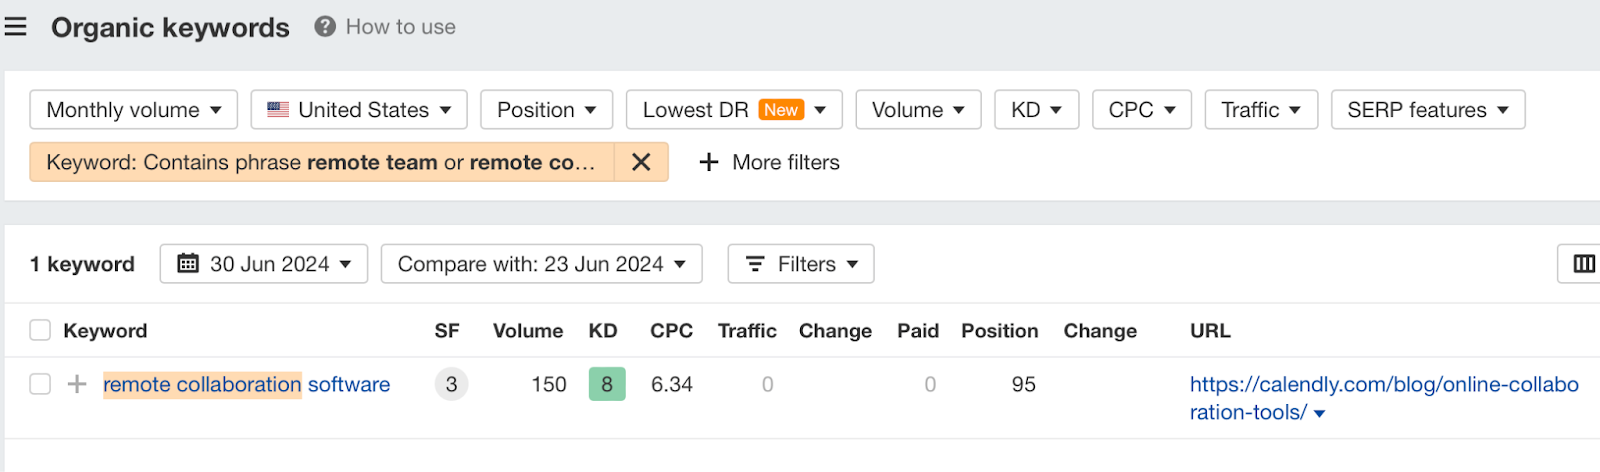Screen dimensions: 1600x472
Task: Open the Monthly volume dropdown
Action: pyautogui.click(x=134, y=110)
